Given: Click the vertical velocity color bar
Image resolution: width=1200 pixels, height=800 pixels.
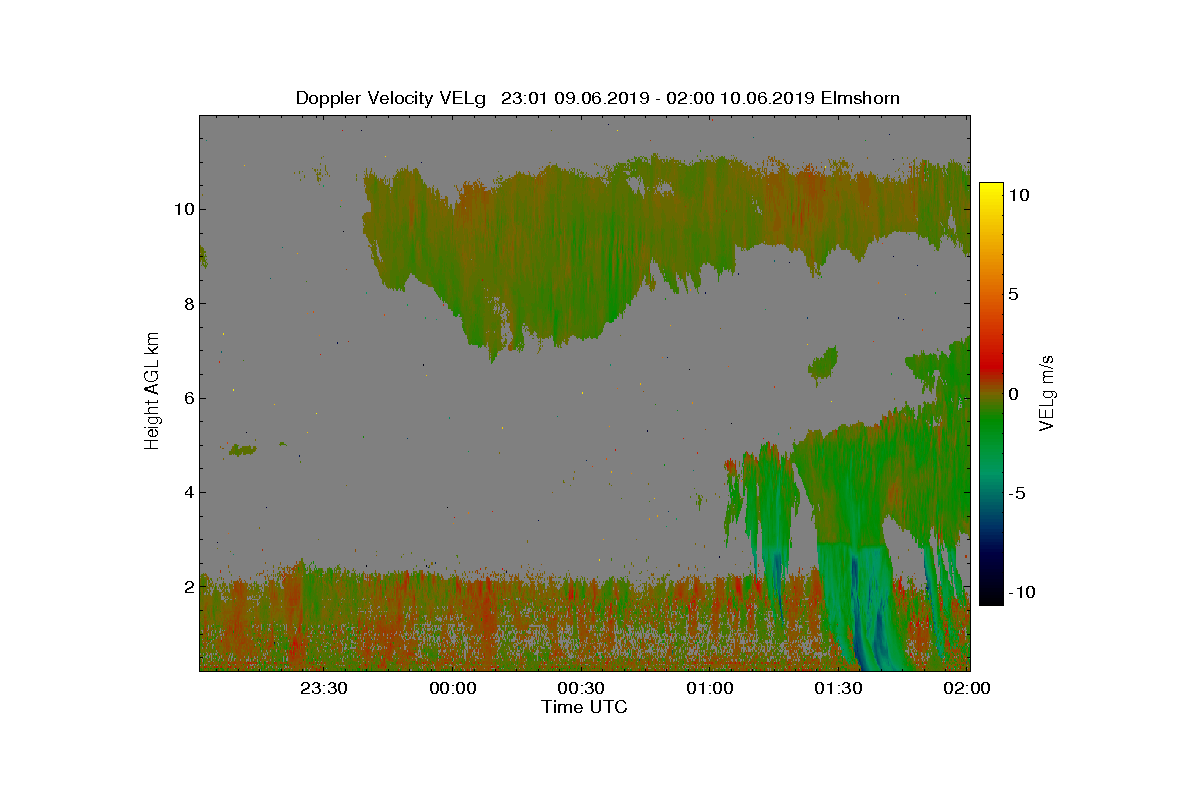Looking at the screenshot, I should tap(991, 393).
